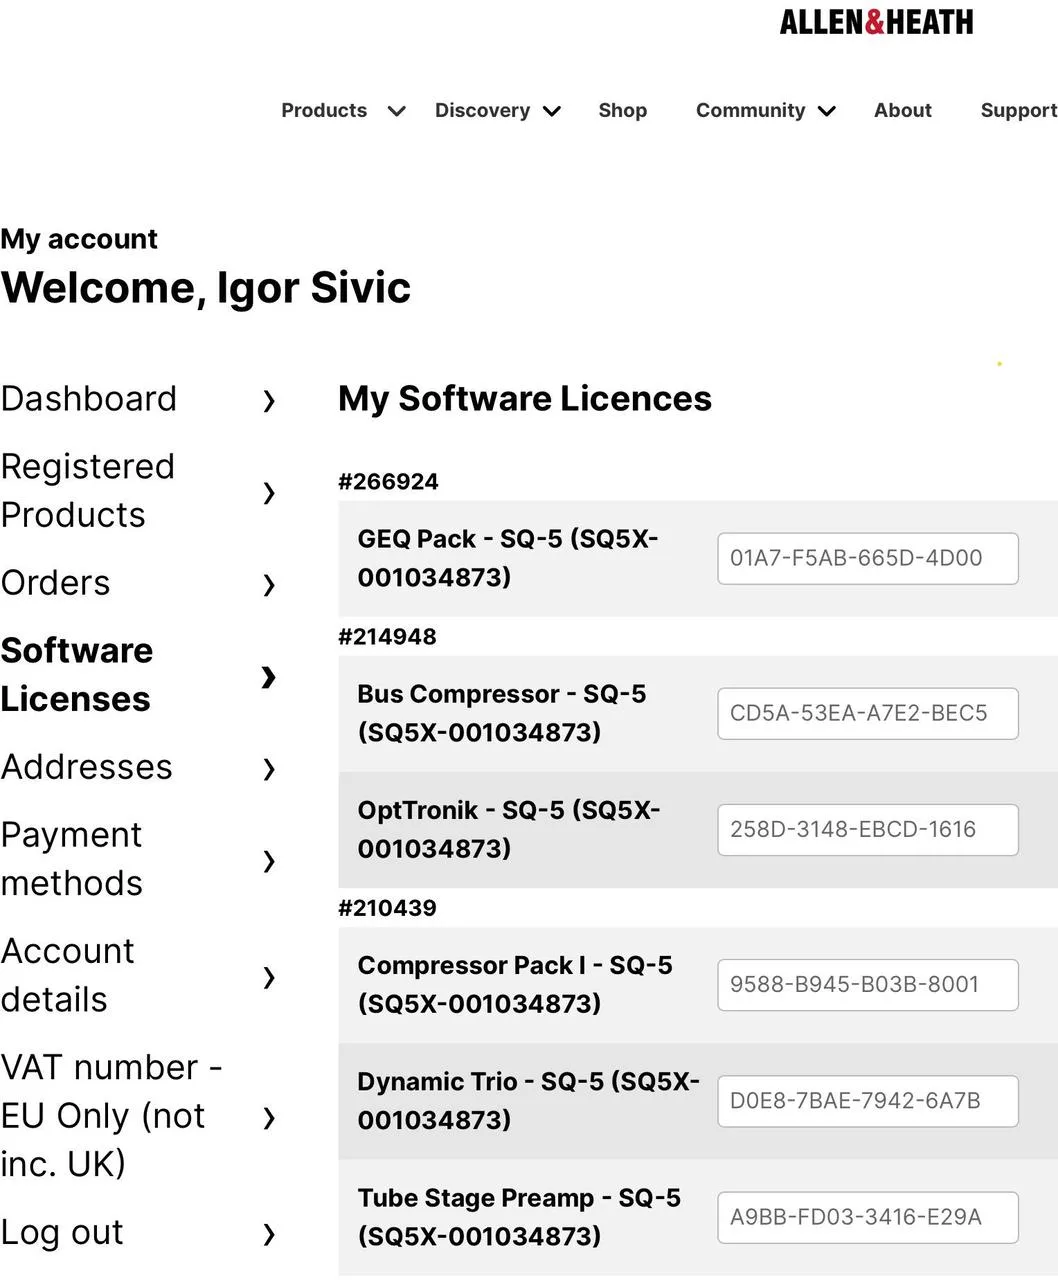Click the My account label
This screenshot has height=1280, width=1058.
[79, 239]
